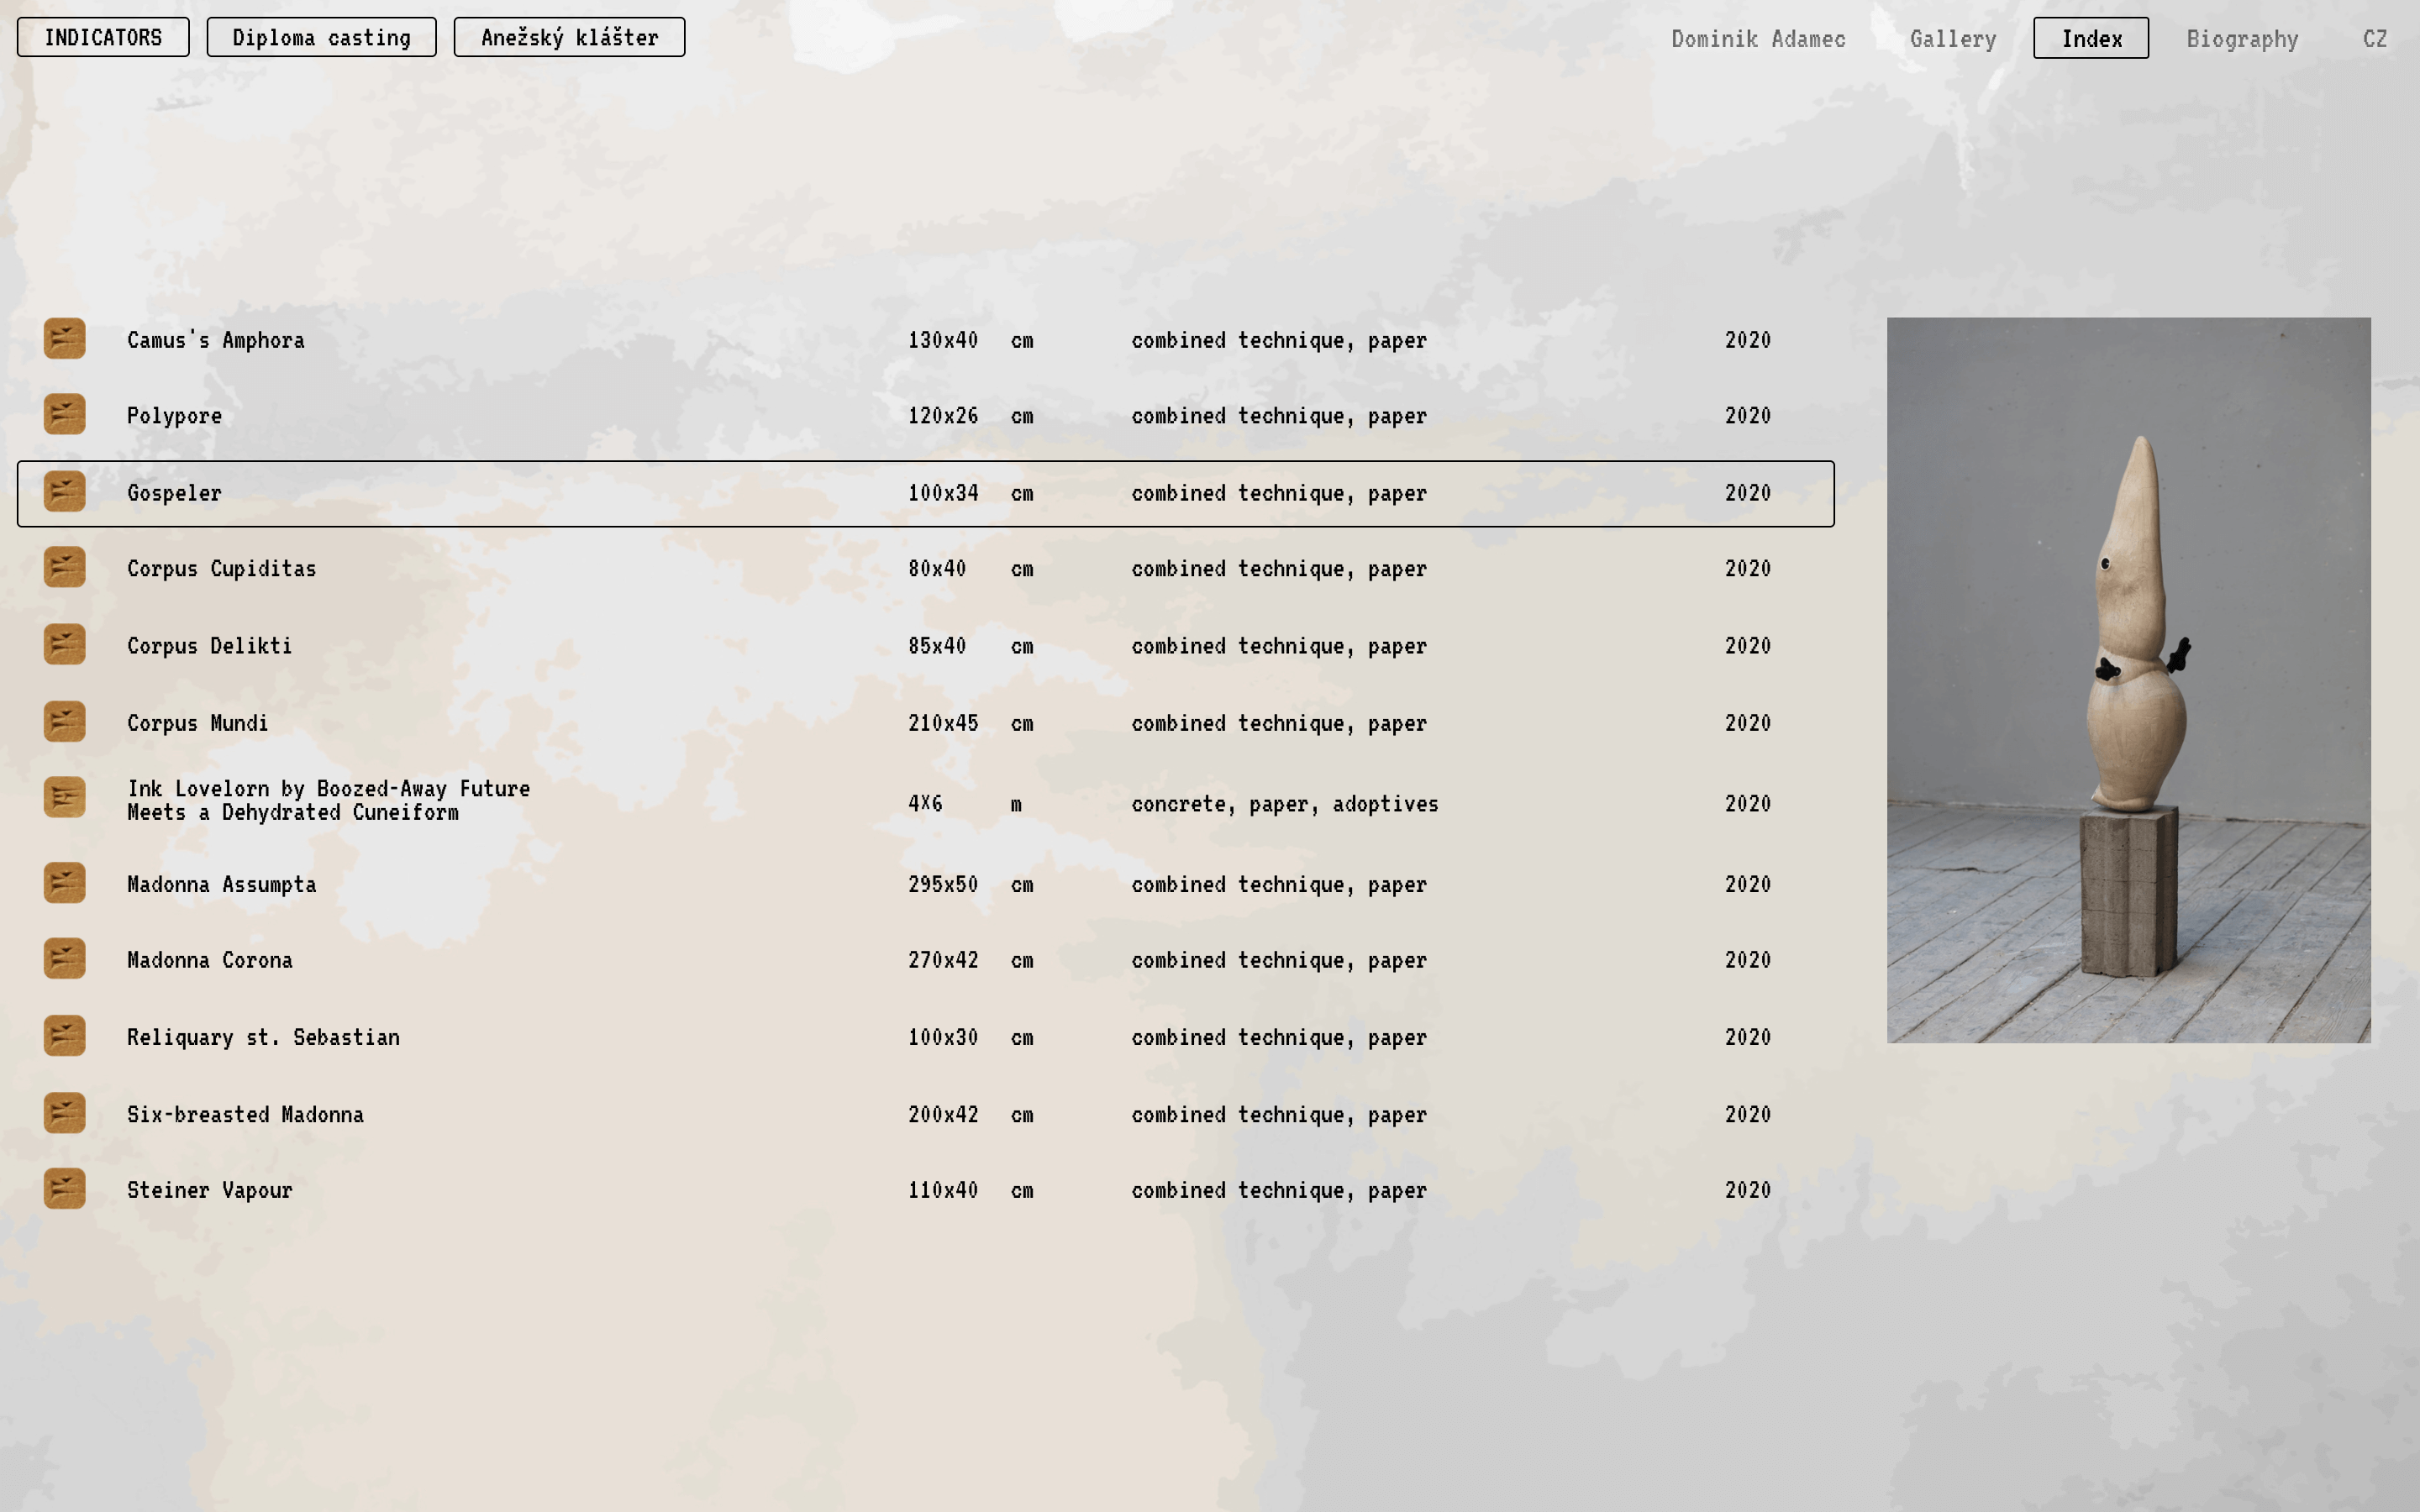
Task: Select the icon in the Gospeler row
Action: click(64, 491)
